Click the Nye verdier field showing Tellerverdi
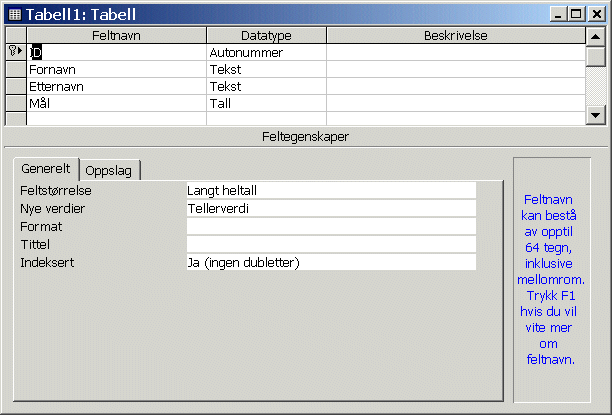612x415 pixels. pos(331,208)
